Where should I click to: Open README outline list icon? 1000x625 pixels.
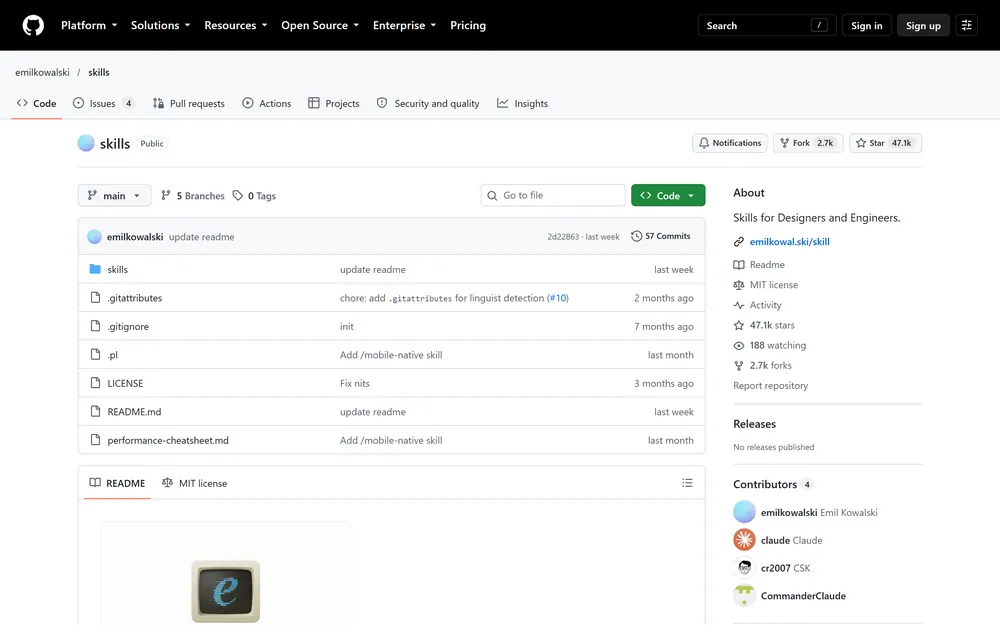687,483
